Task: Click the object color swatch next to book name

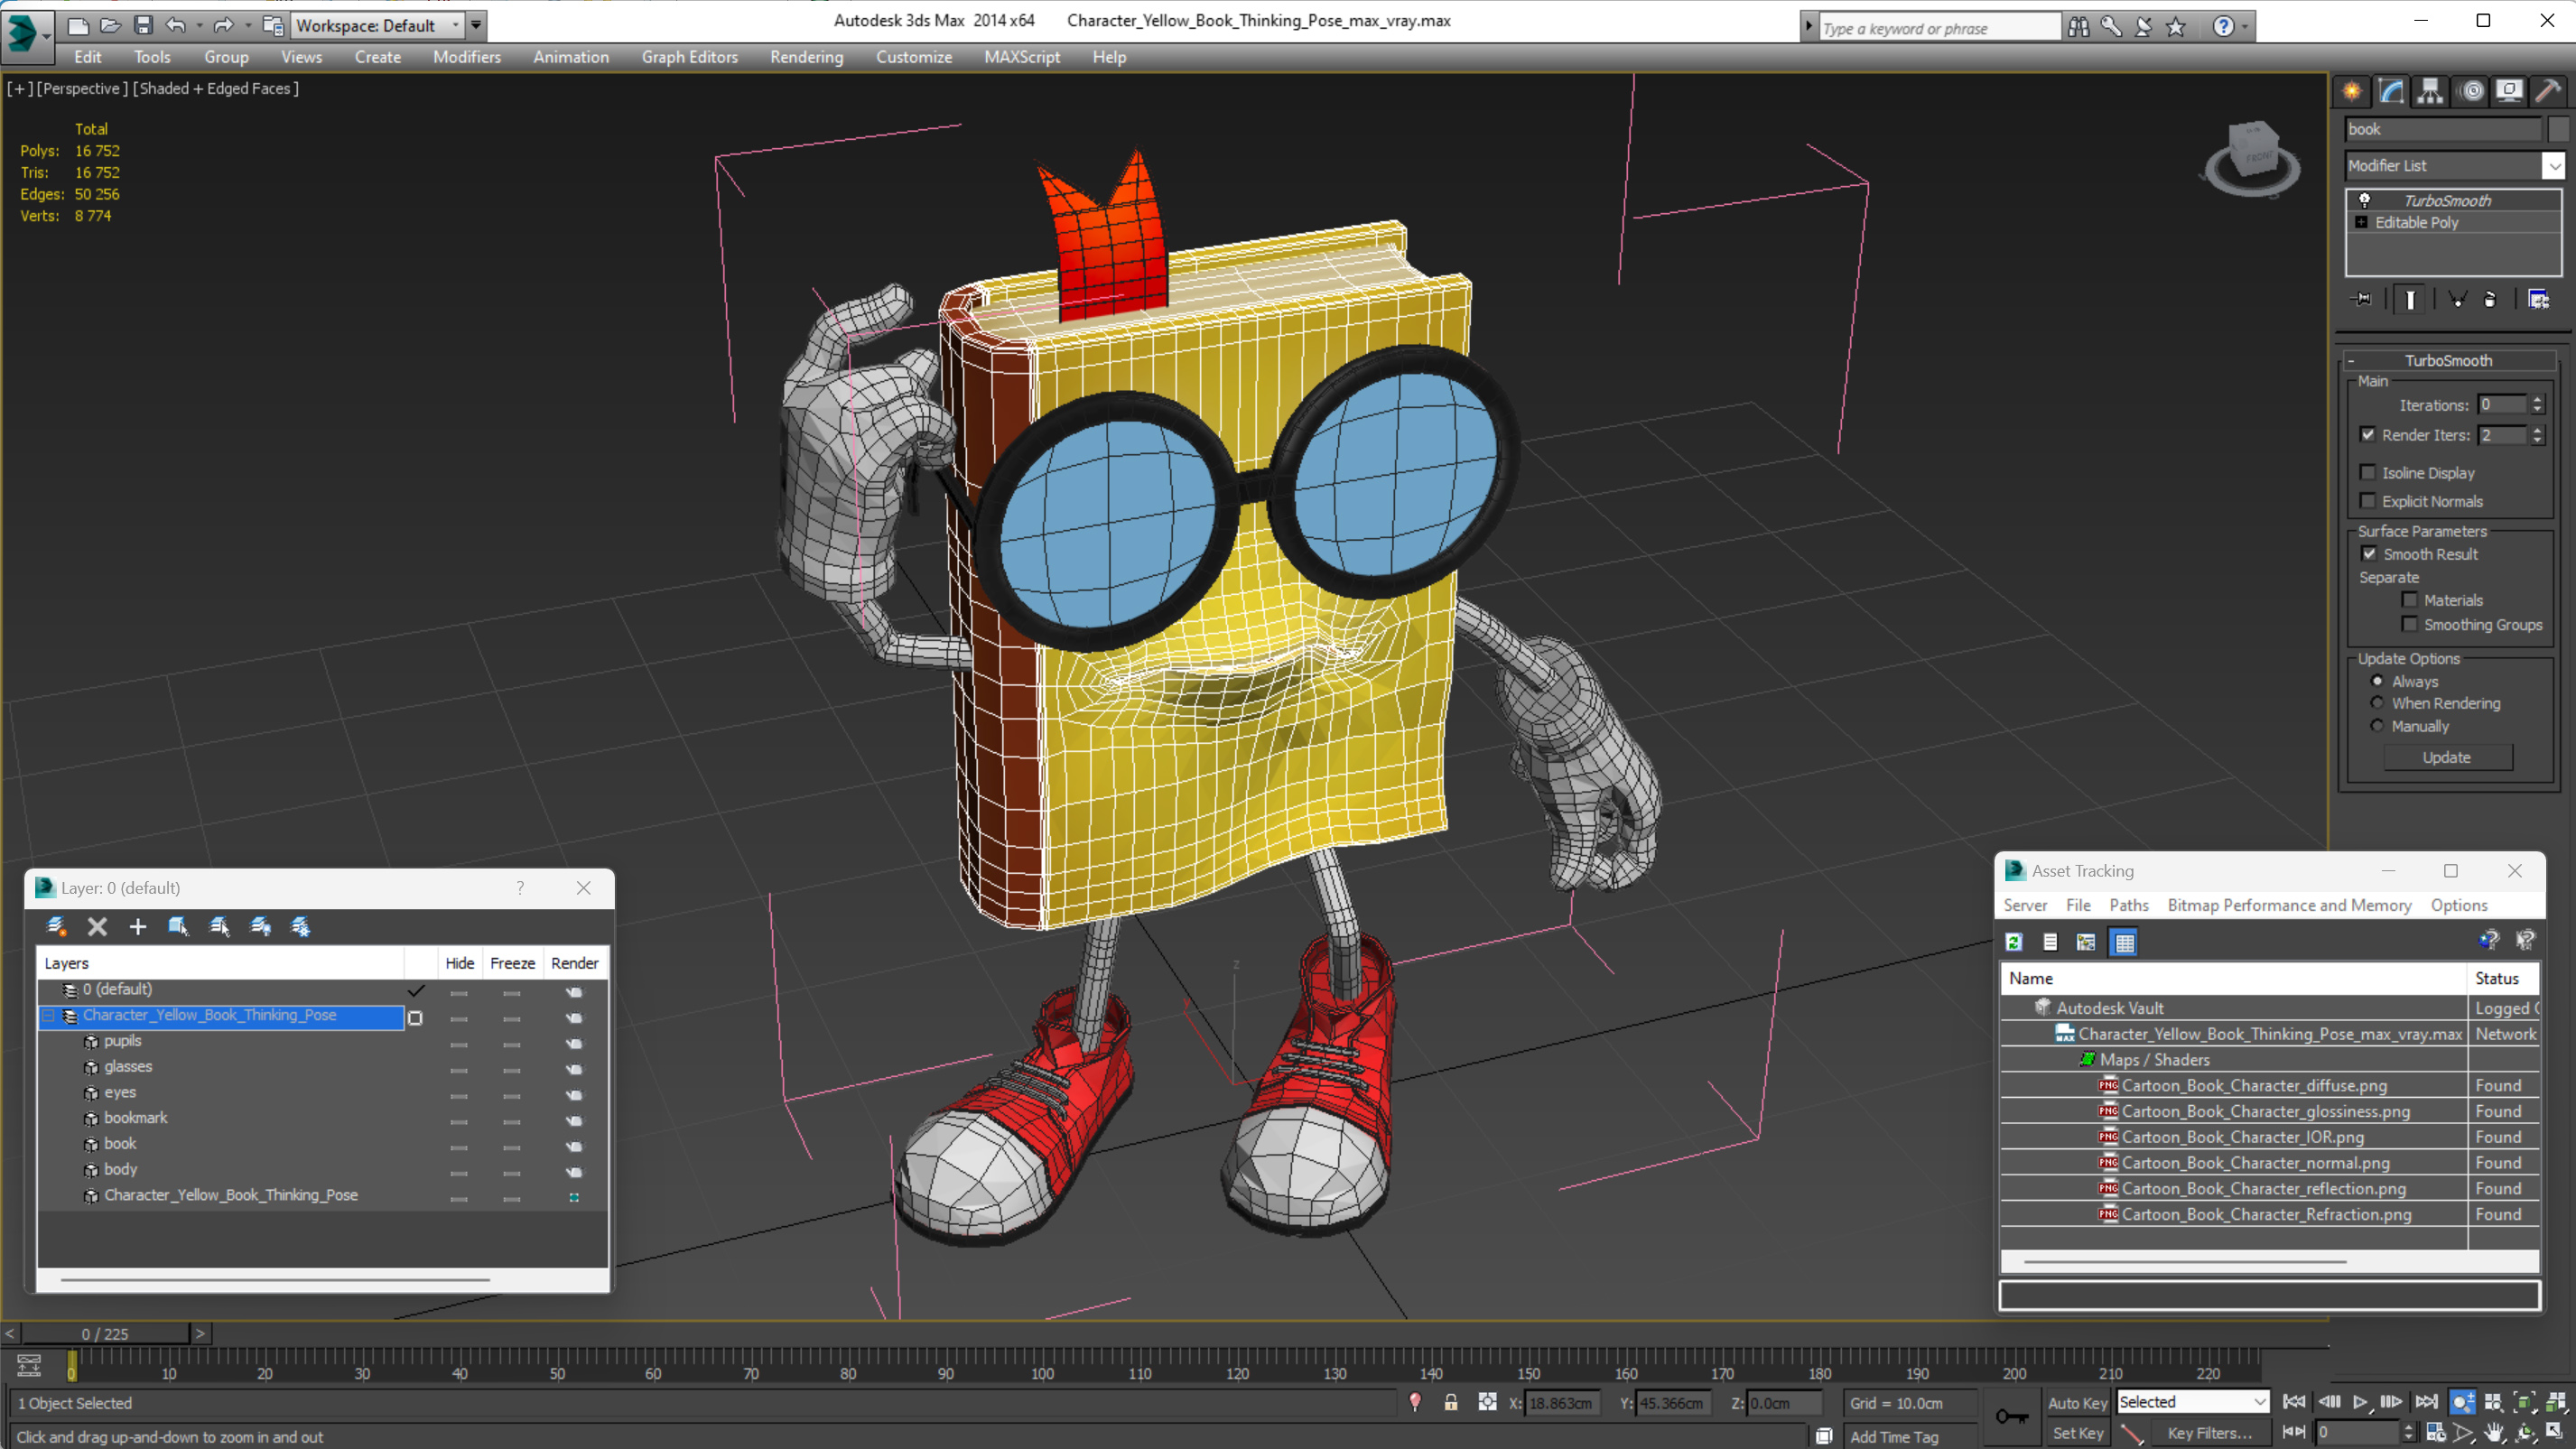Action: click(x=2558, y=129)
